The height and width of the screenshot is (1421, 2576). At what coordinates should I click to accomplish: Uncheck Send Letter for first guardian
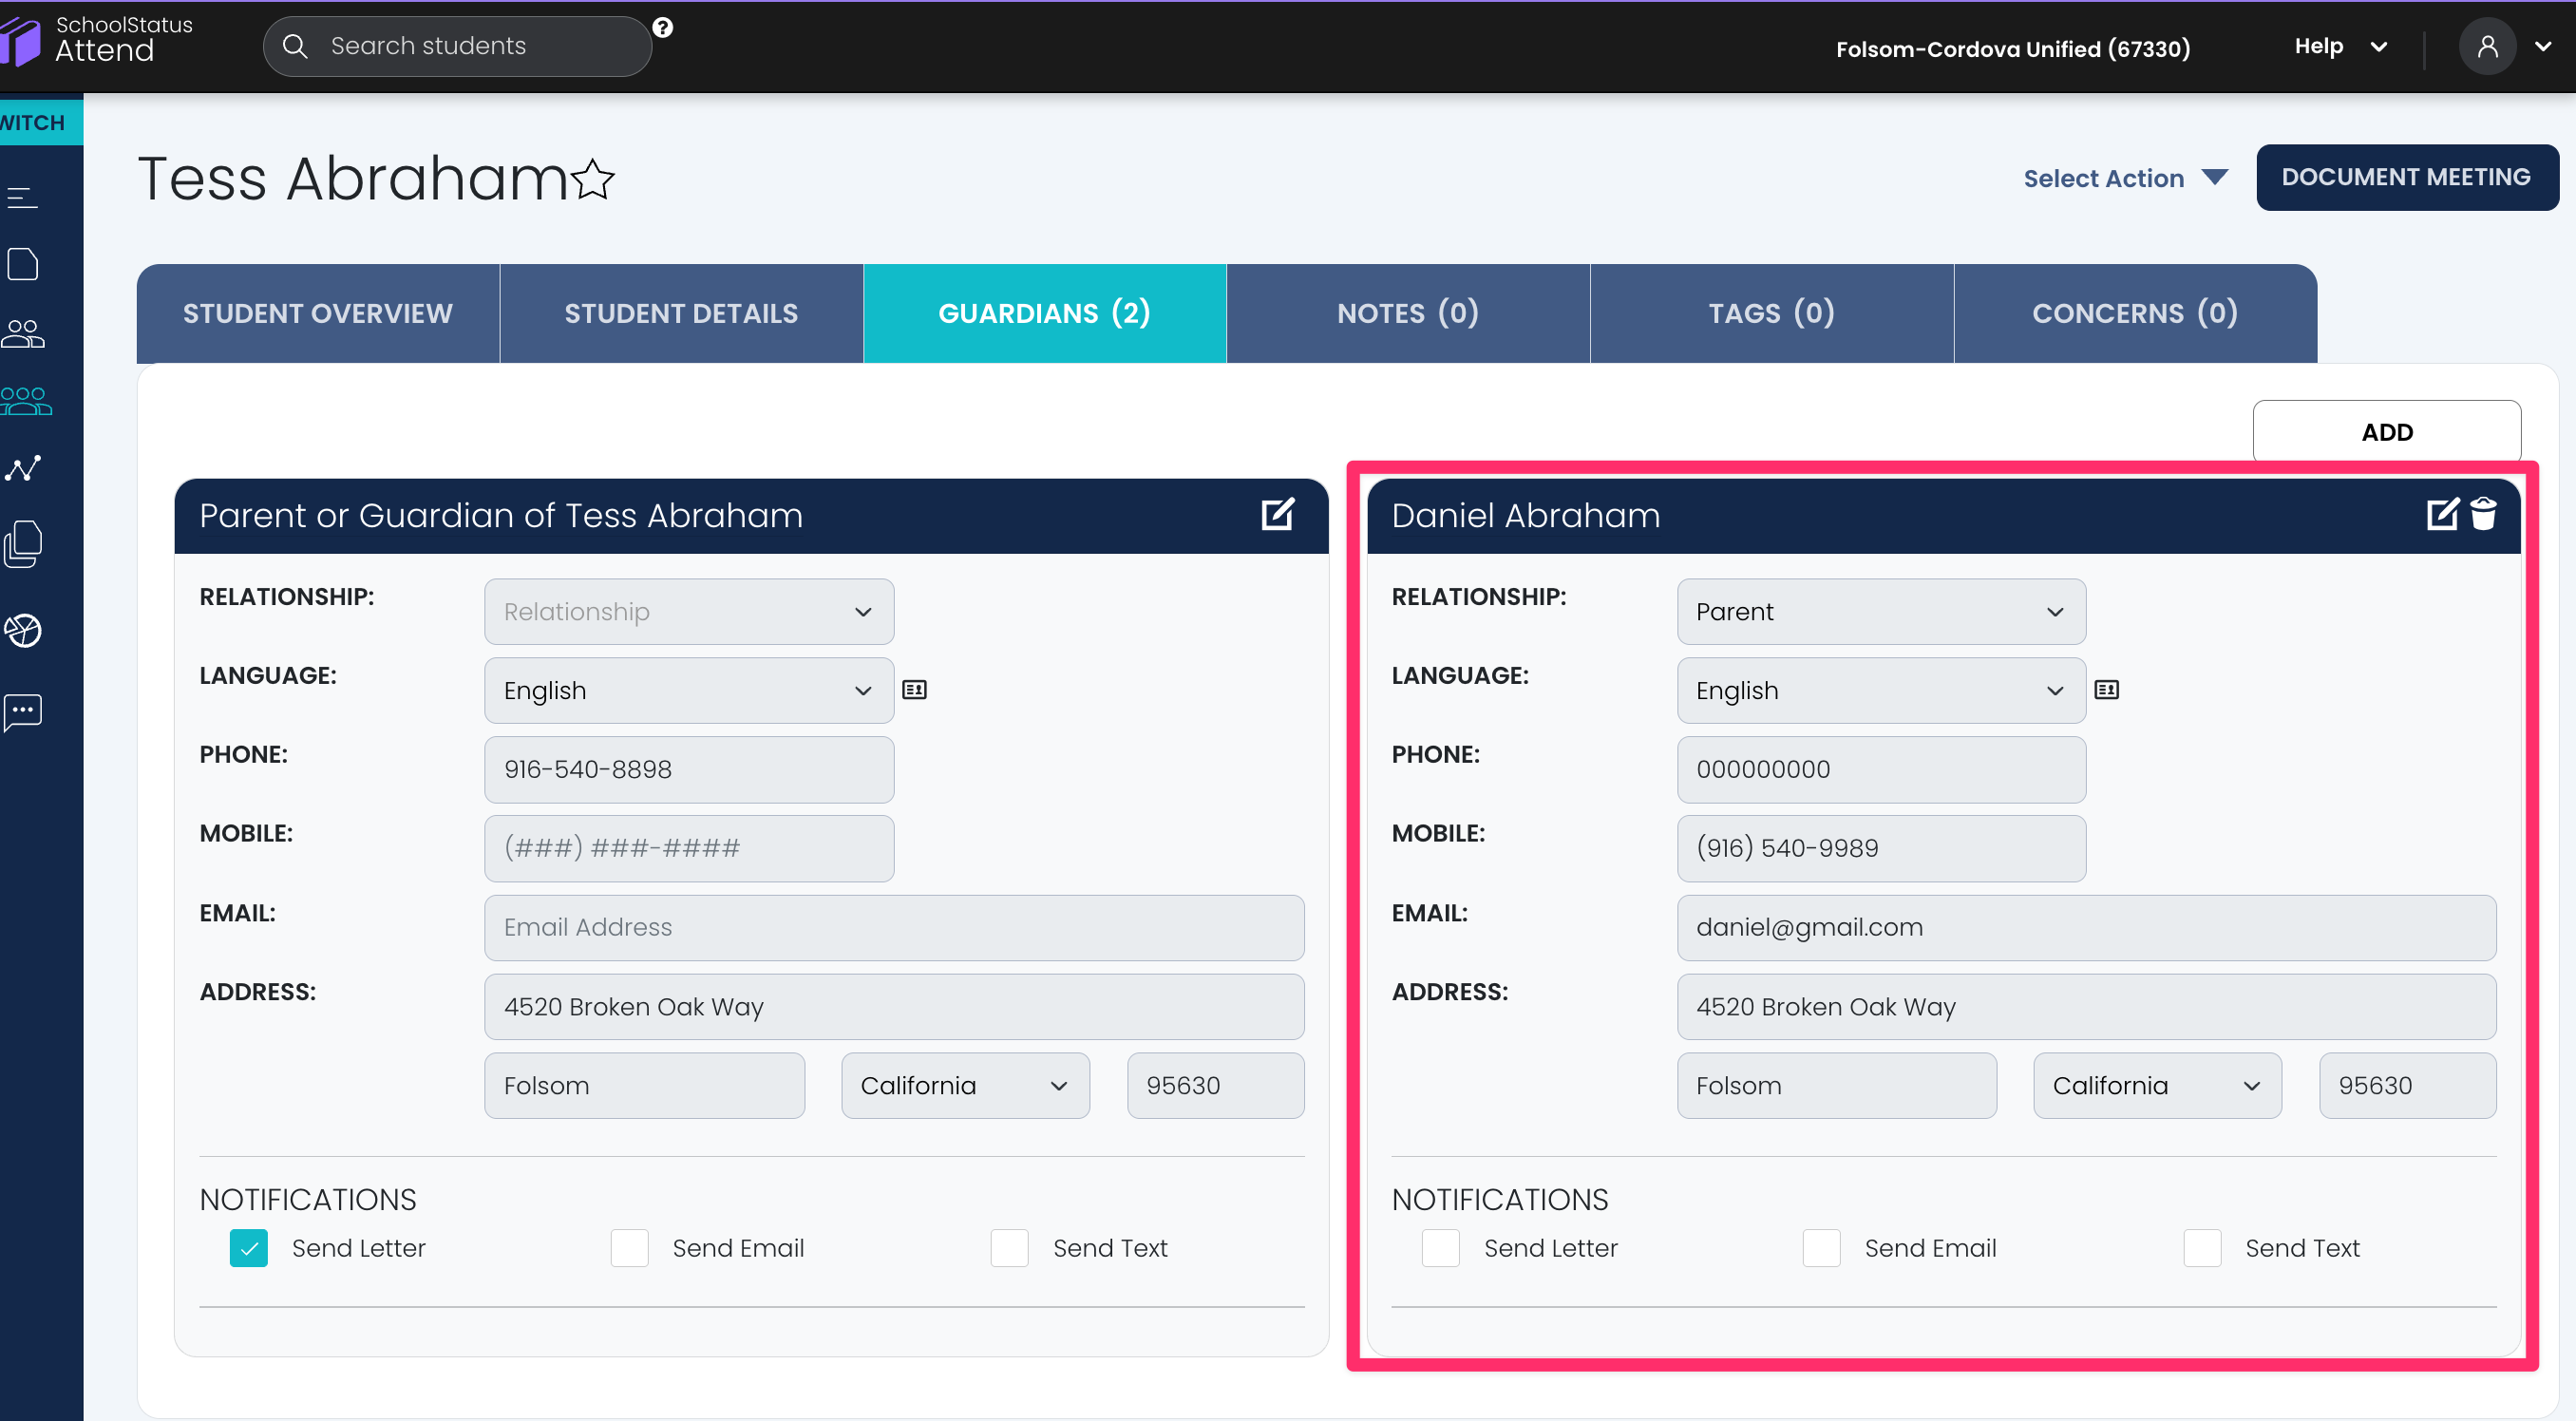[x=249, y=1248]
